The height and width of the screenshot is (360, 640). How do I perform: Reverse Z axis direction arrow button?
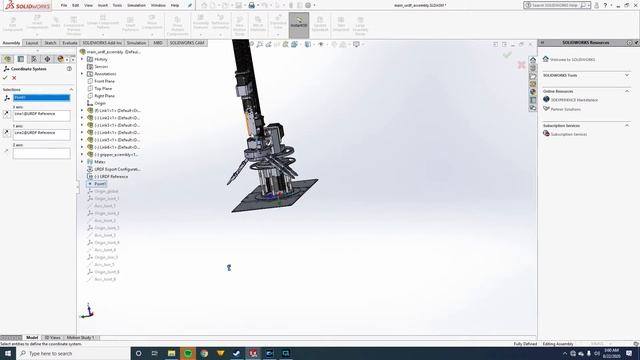coord(7,151)
